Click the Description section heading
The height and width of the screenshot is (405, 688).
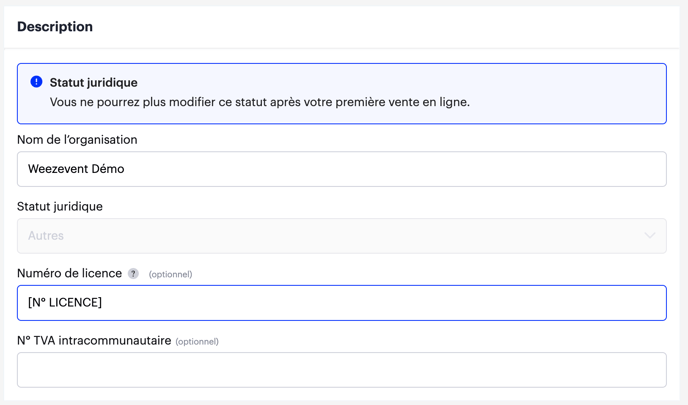tap(55, 27)
